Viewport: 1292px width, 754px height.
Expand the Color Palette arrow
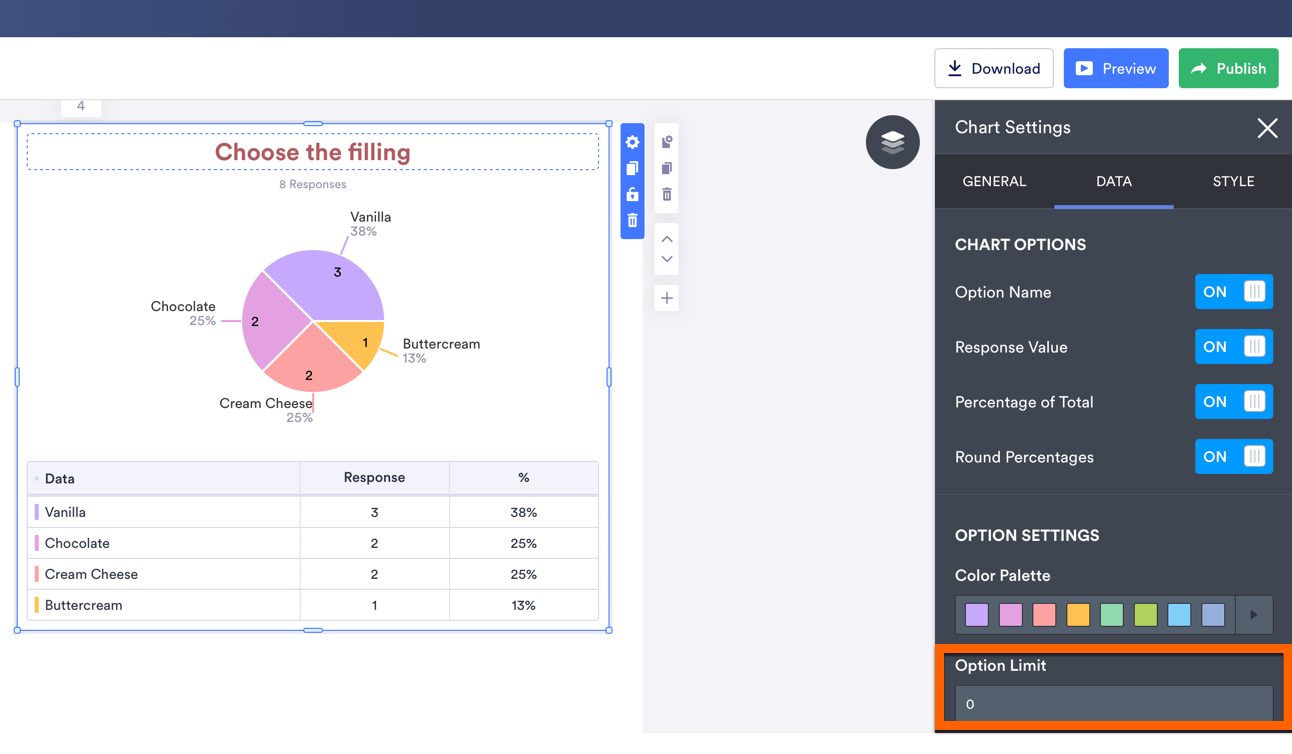pyautogui.click(x=1254, y=615)
